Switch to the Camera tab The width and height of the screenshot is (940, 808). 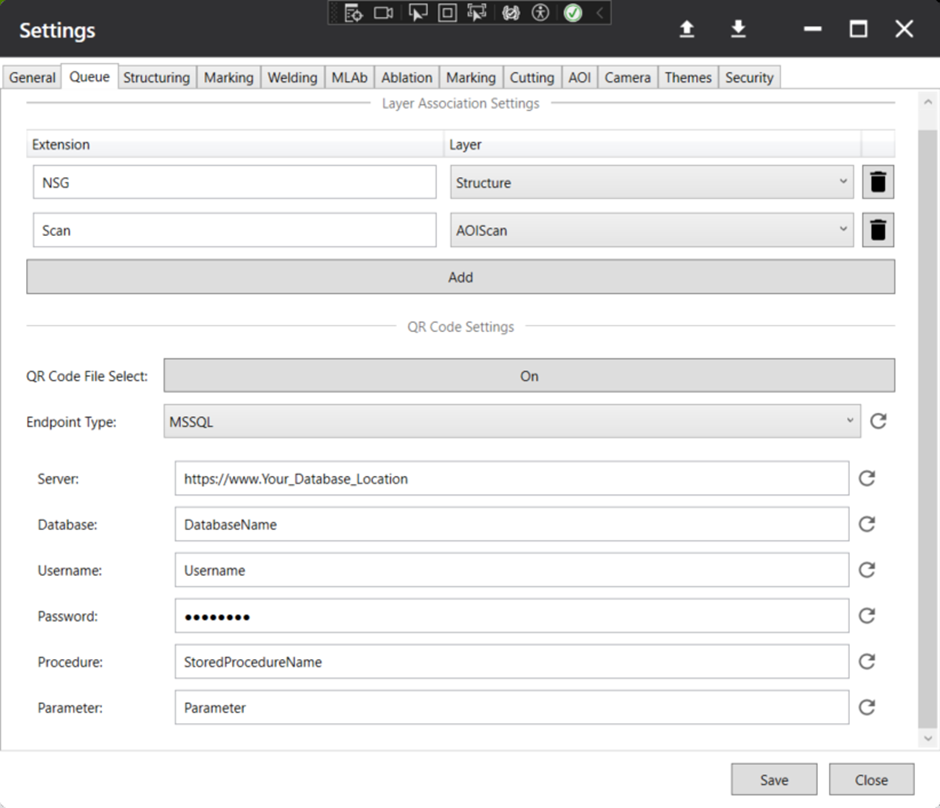click(x=628, y=77)
